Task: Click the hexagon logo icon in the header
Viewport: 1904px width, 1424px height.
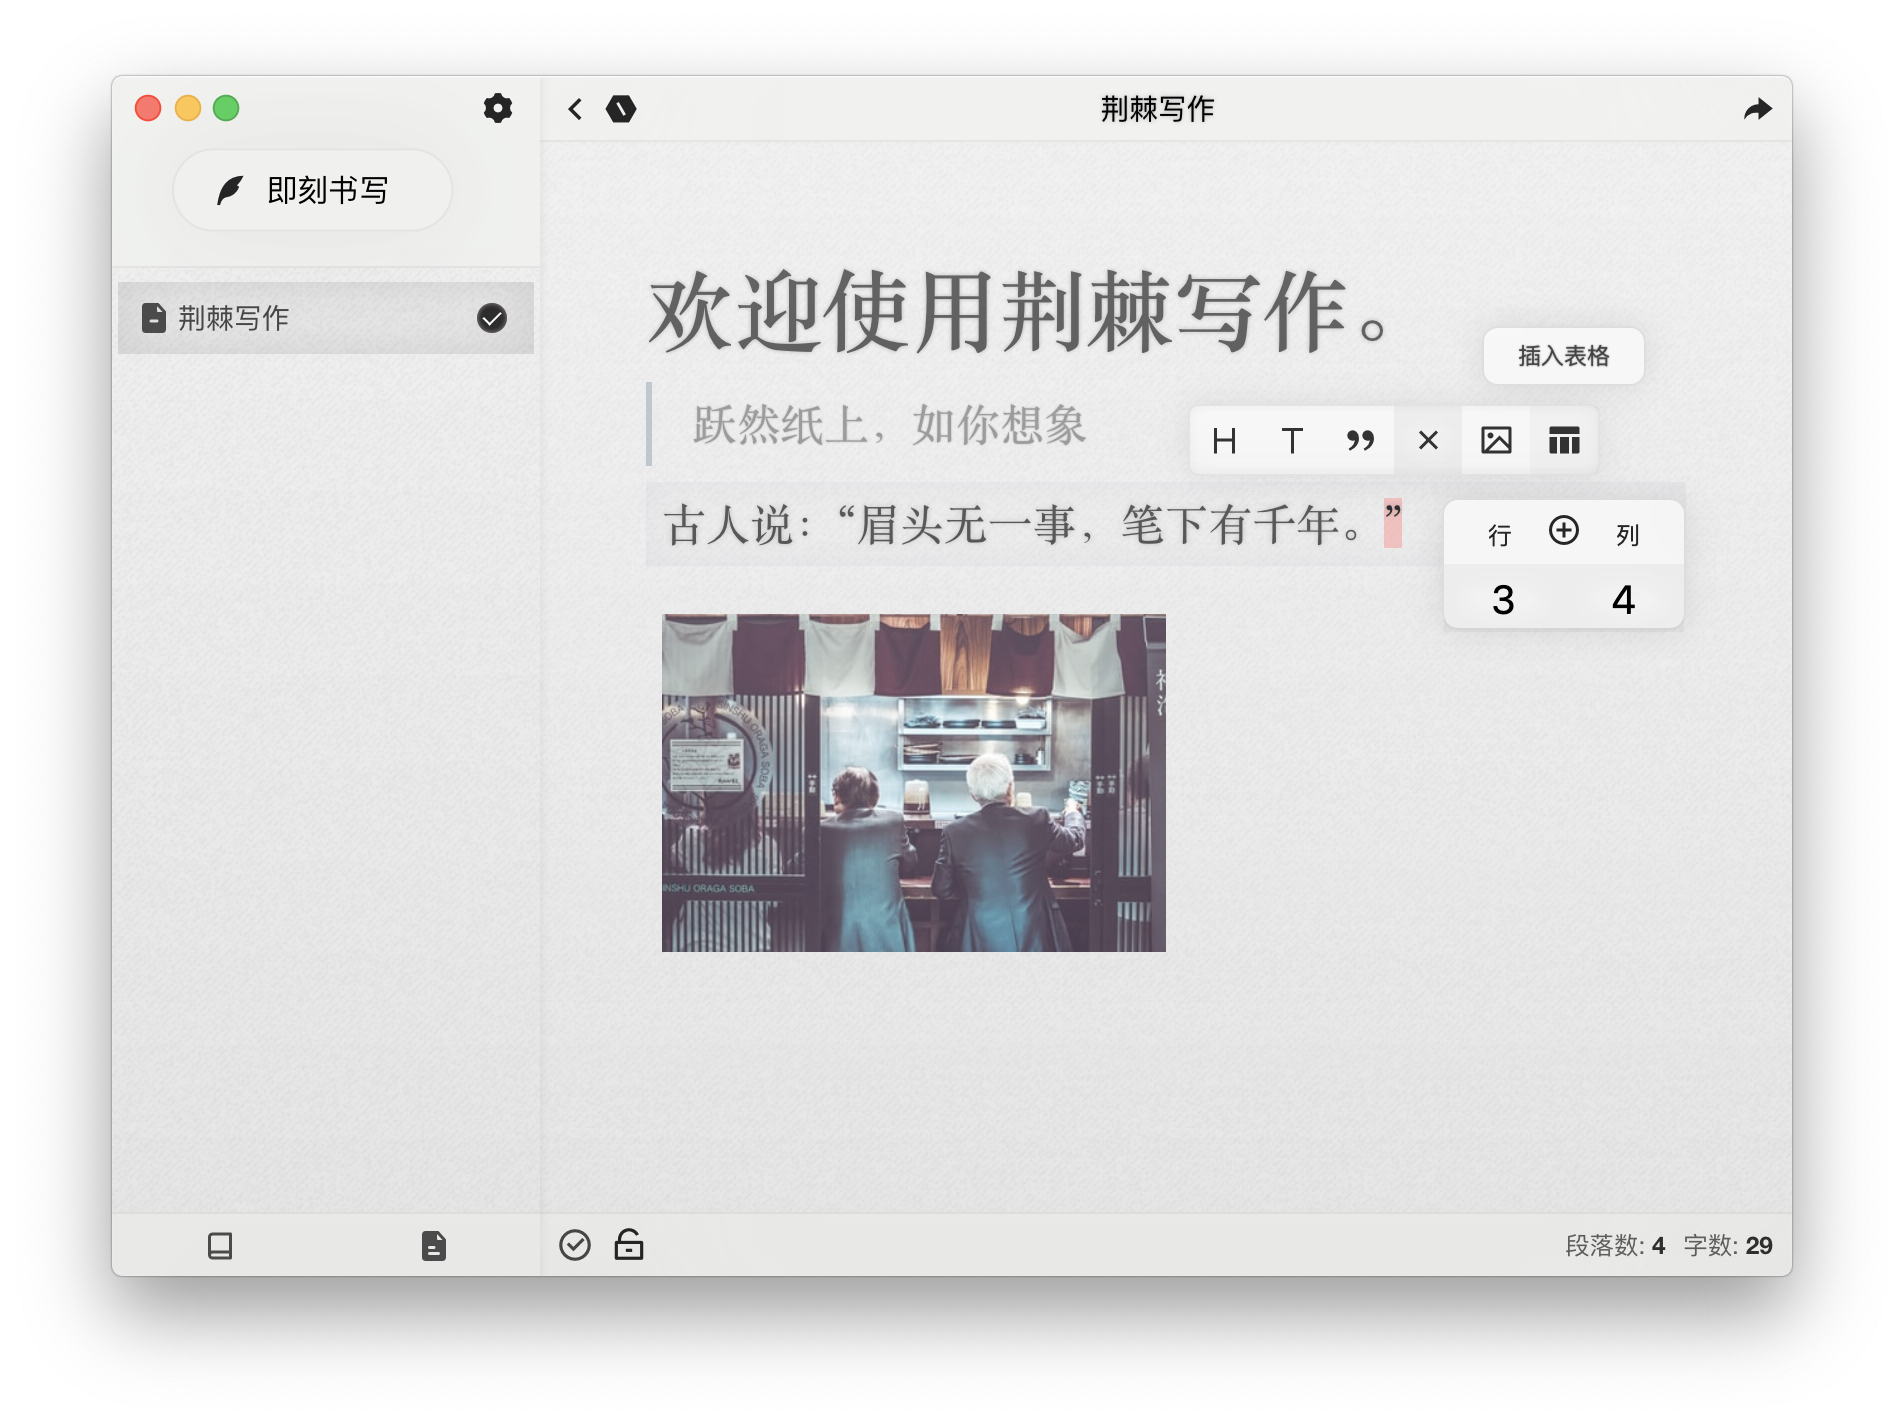Action: pyautogui.click(x=621, y=109)
